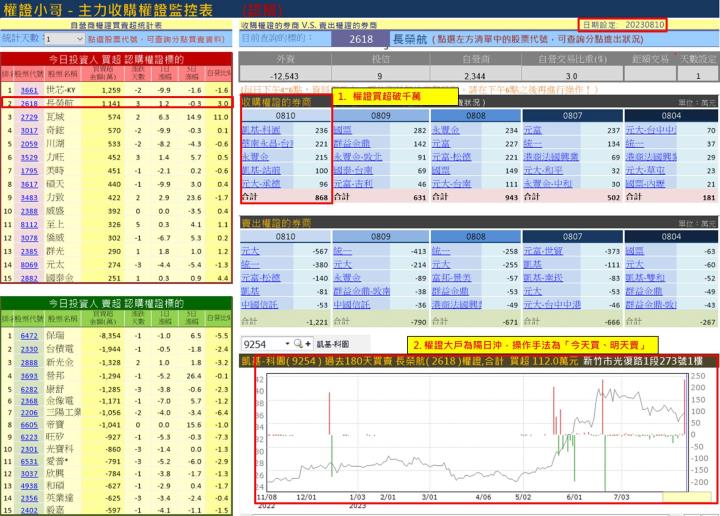Open stock code 2385 群光 link

(29, 252)
